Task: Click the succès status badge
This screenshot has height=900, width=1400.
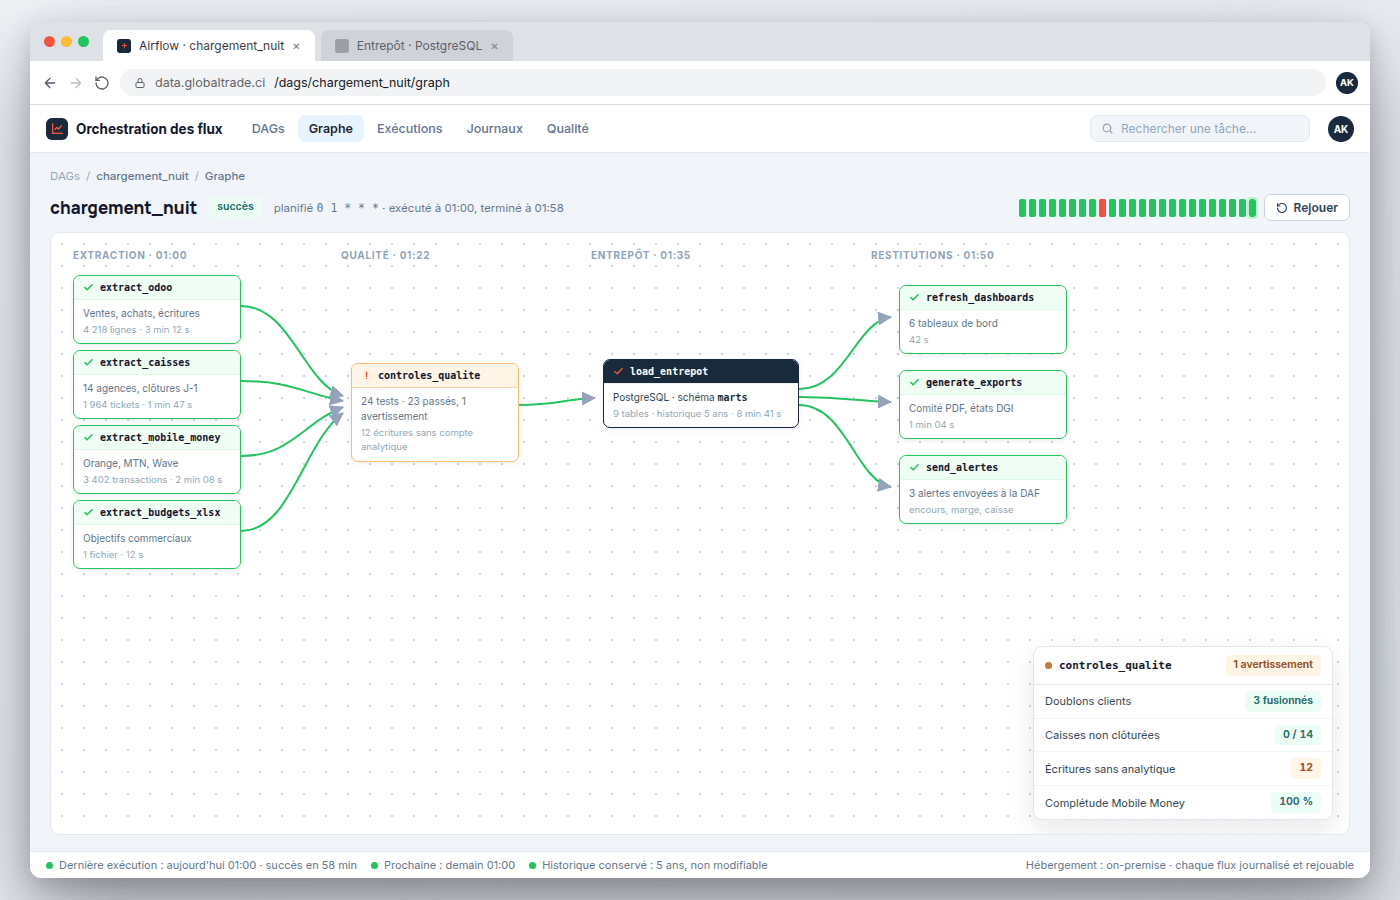Action: (236, 207)
